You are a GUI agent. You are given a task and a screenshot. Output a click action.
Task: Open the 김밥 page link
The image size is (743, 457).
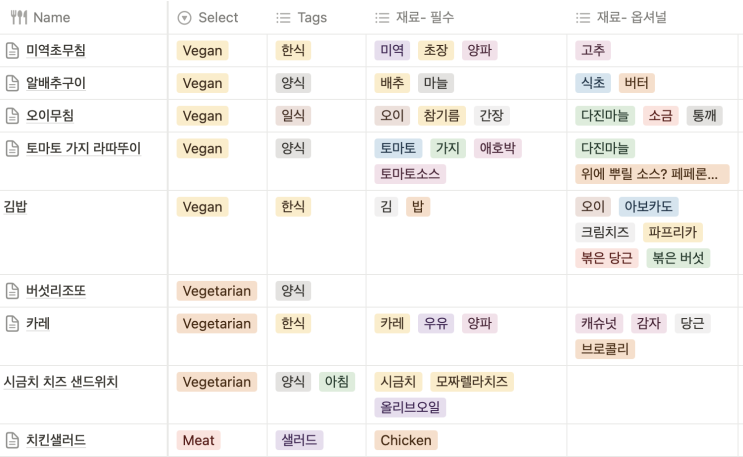point(16,207)
